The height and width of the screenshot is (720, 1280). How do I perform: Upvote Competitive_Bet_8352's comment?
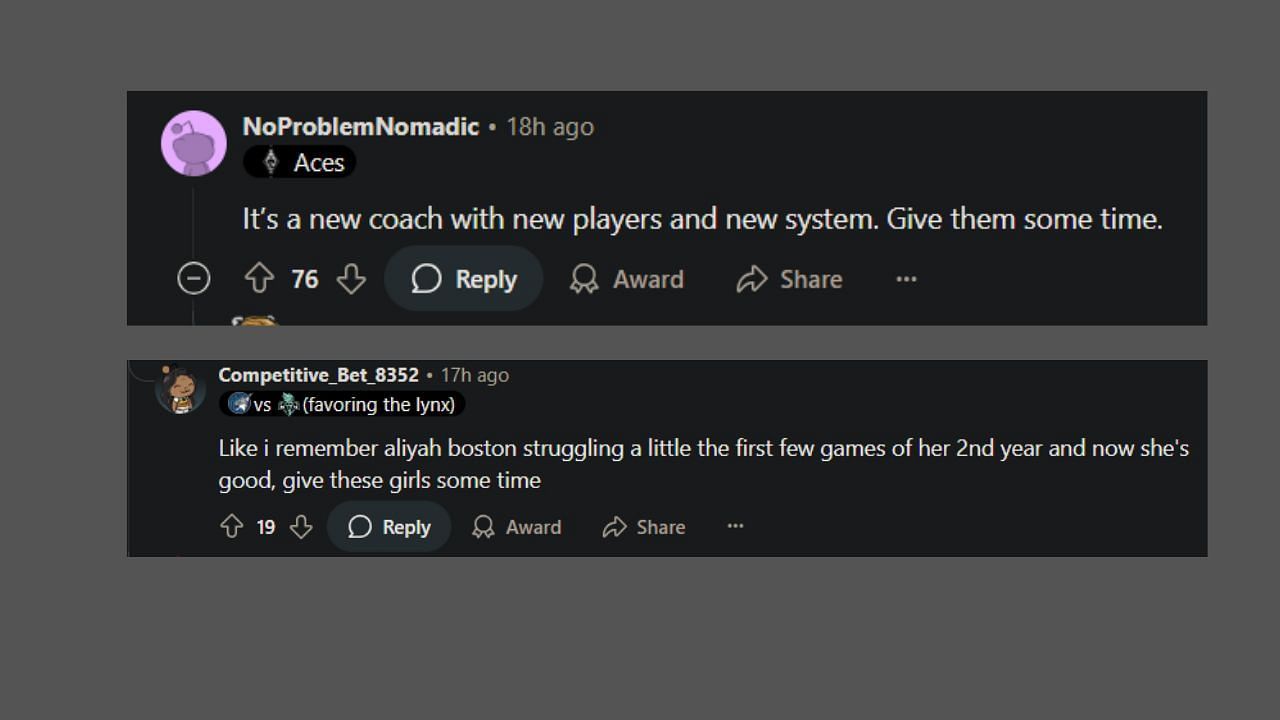pos(231,527)
